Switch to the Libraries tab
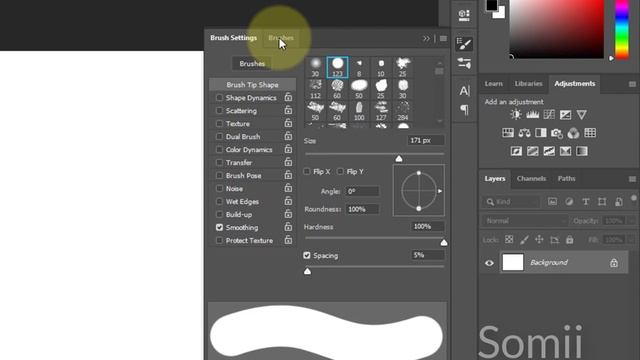The image size is (640, 360). [x=528, y=84]
